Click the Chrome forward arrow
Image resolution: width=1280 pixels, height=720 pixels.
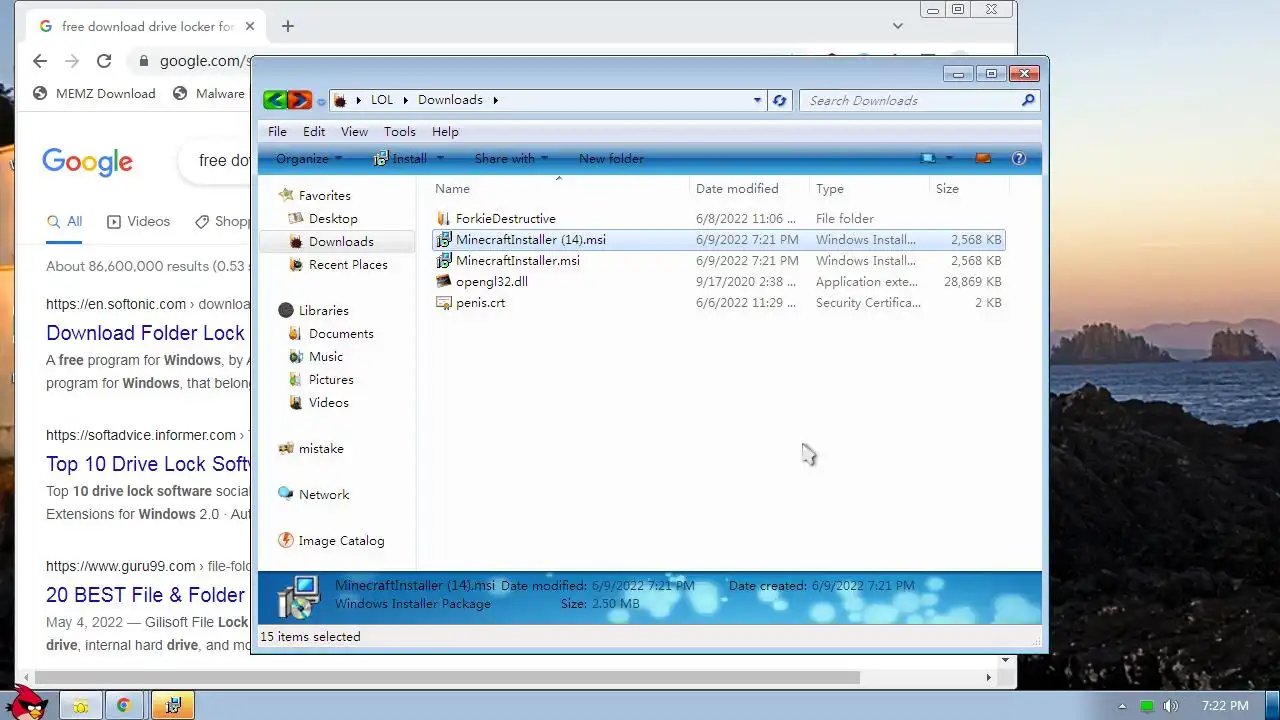[71, 61]
